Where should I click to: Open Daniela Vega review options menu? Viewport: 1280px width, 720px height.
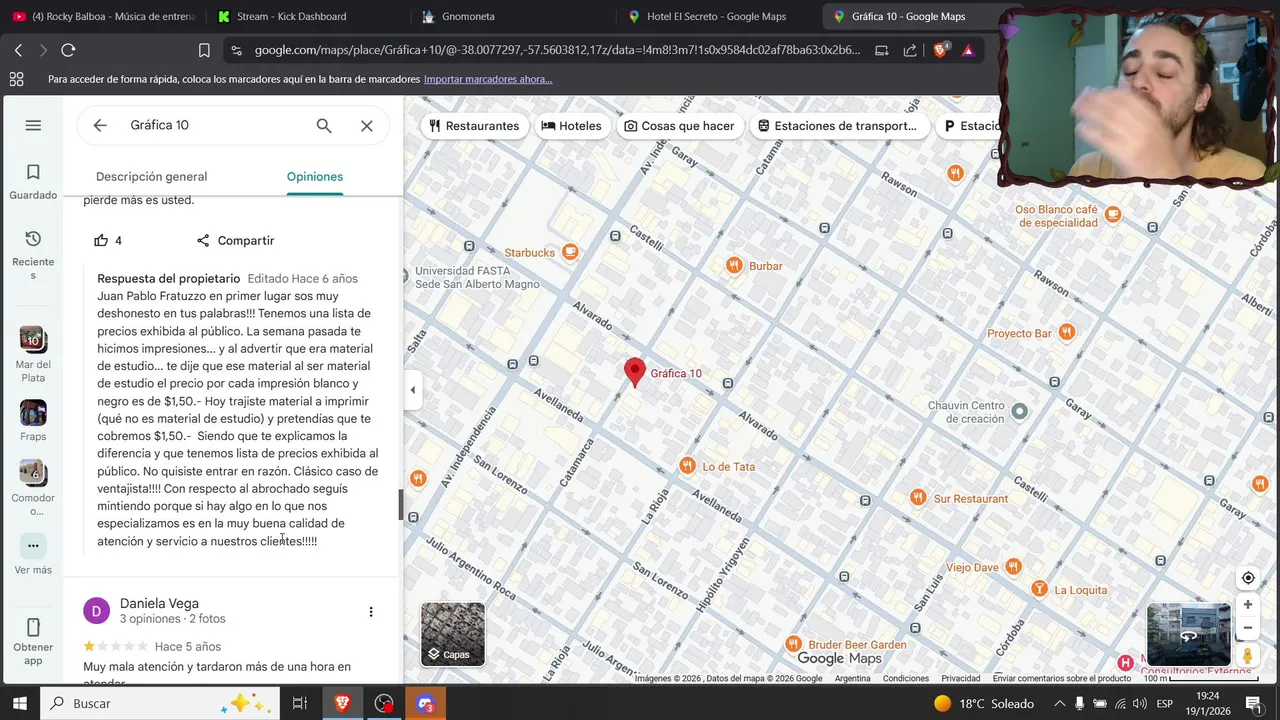point(371,612)
